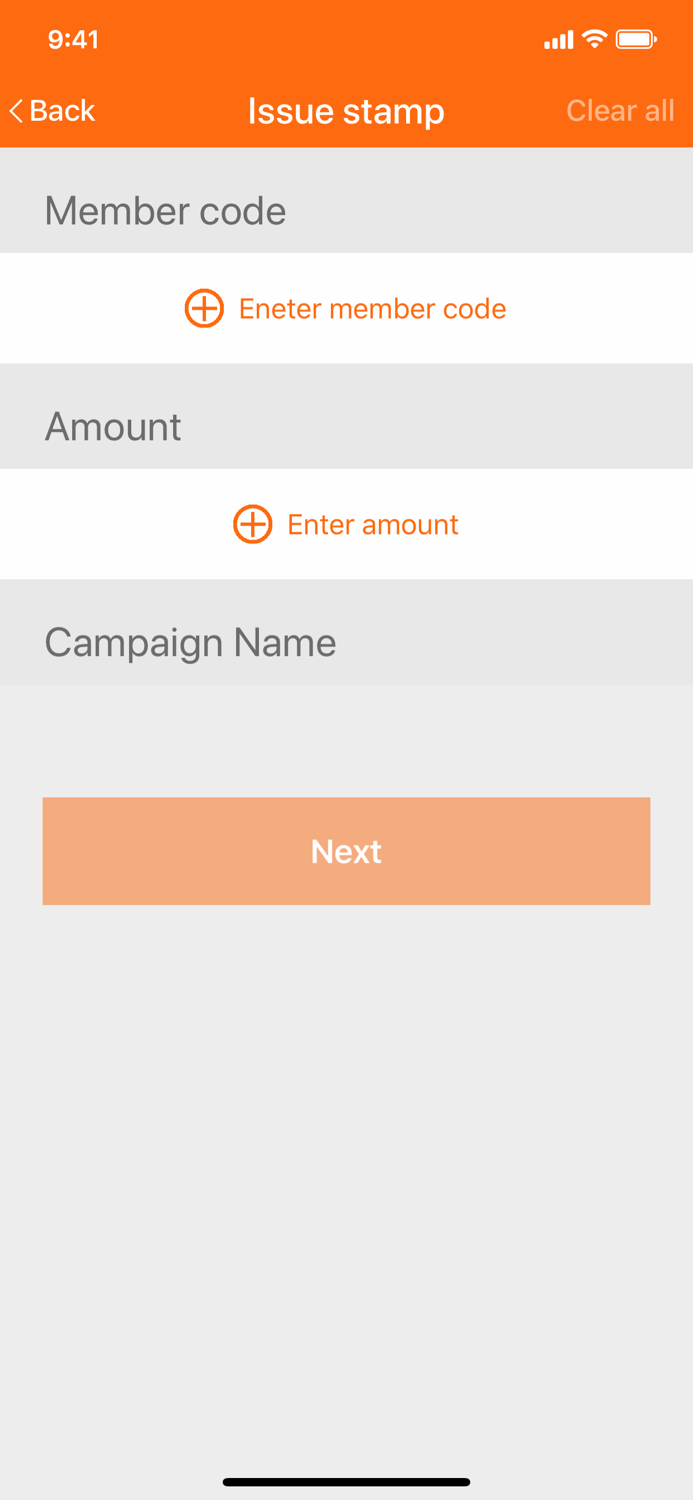693x1500 pixels.
Task: Select the Back navigation item
Action: 48,110
